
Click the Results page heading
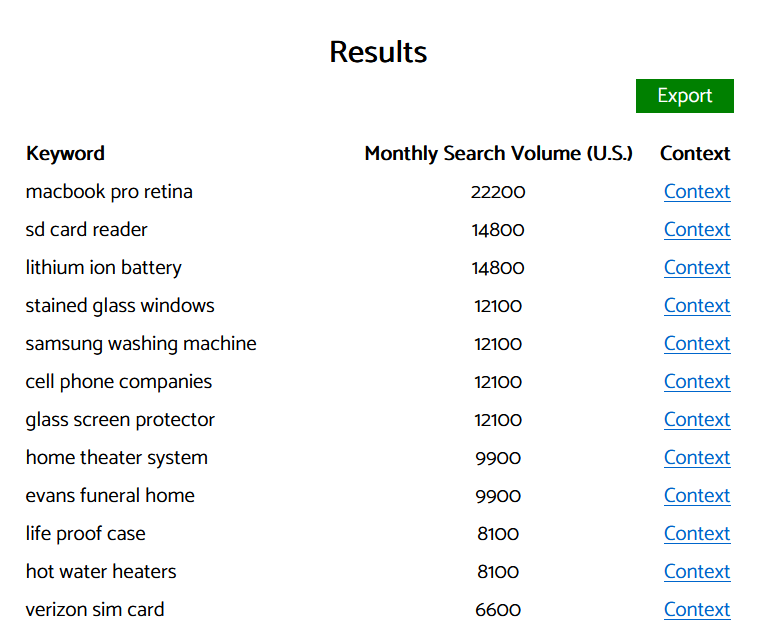[378, 52]
